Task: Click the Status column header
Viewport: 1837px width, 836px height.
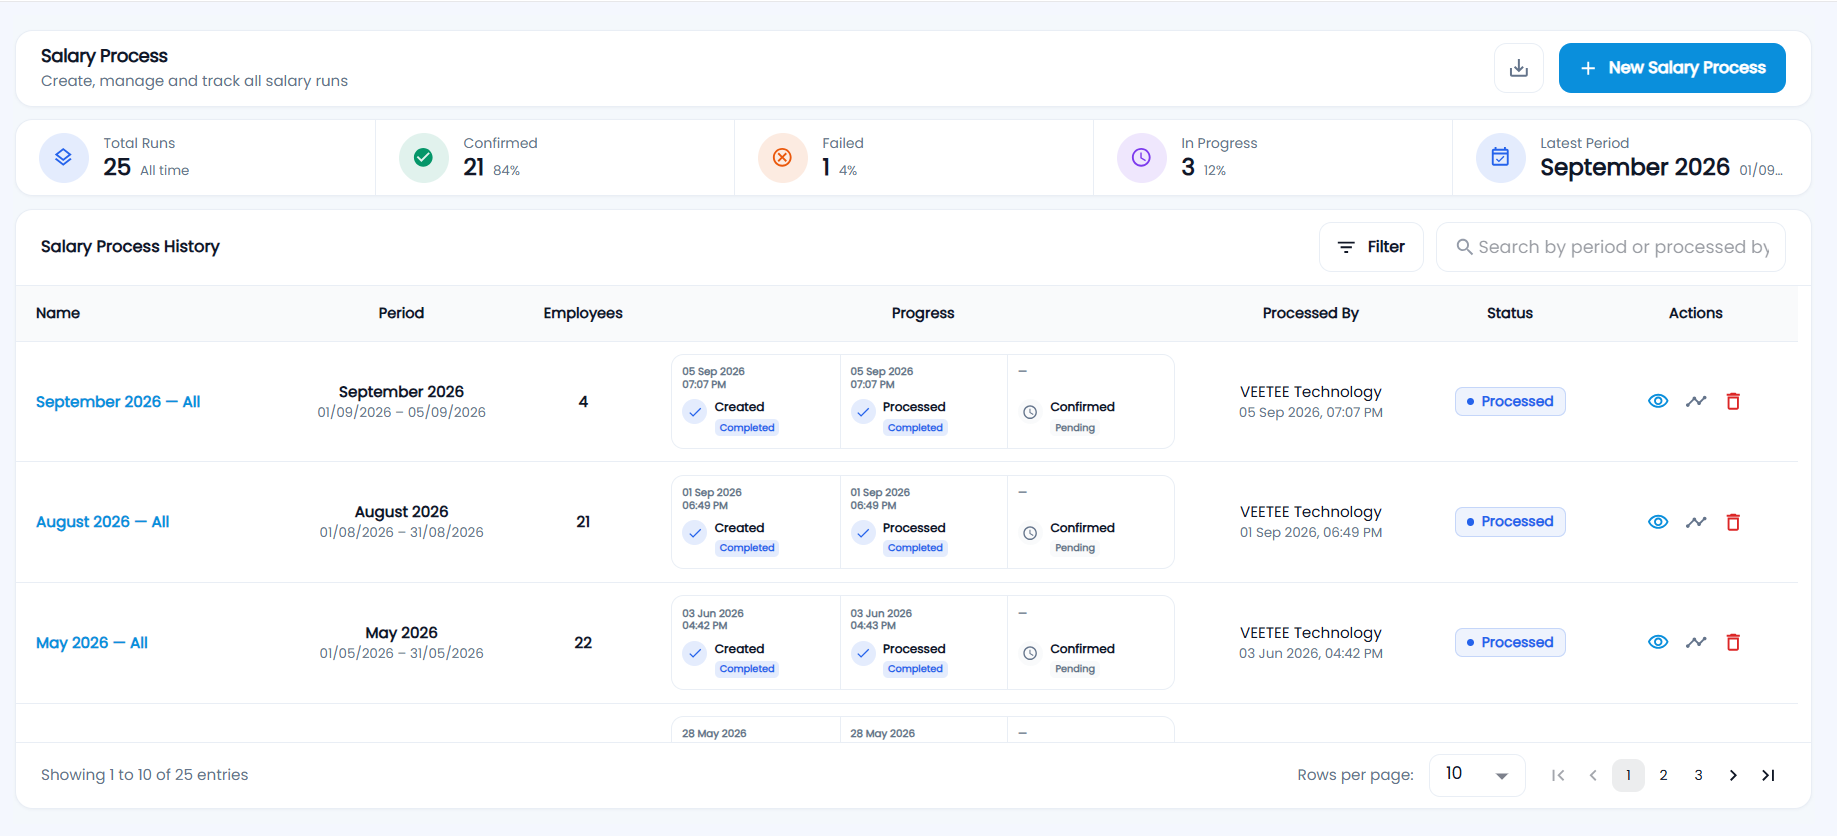Action: (x=1510, y=313)
